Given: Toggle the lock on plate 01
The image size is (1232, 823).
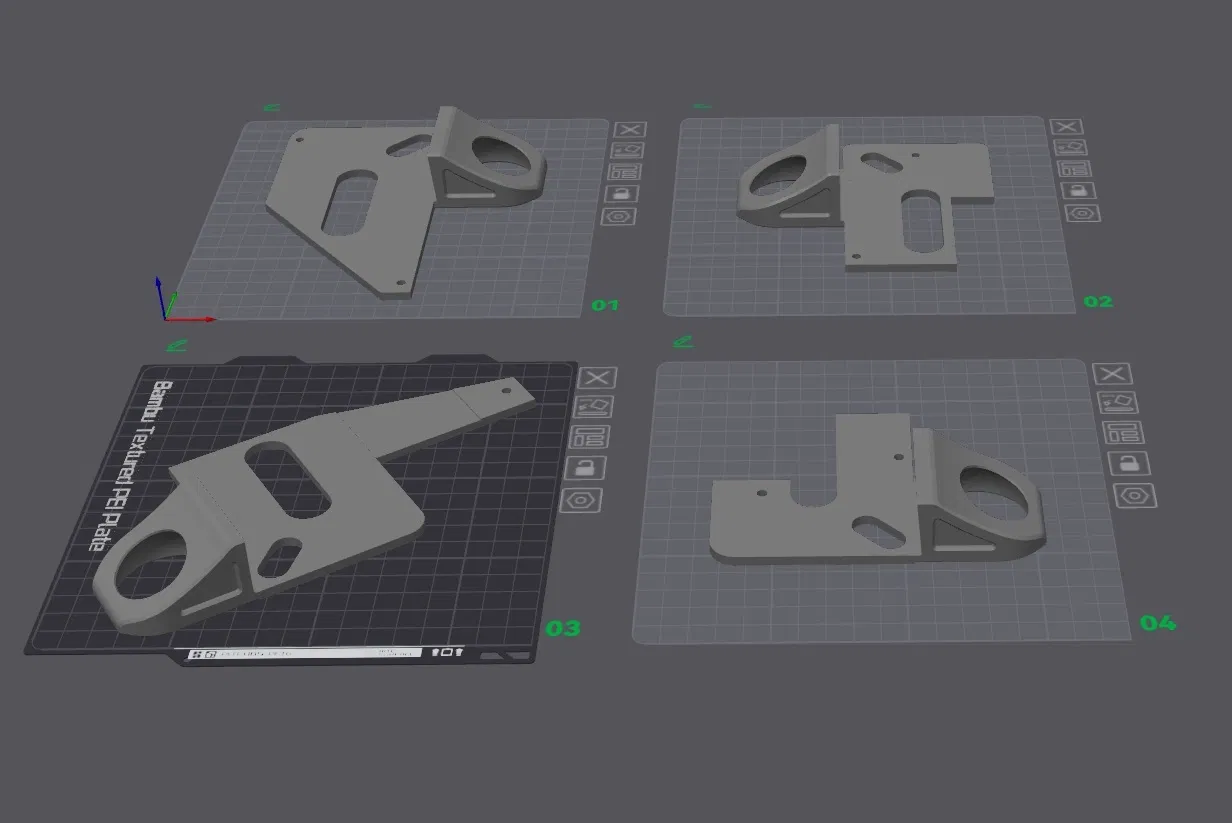Looking at the screenshot, I should coord(621,193).
